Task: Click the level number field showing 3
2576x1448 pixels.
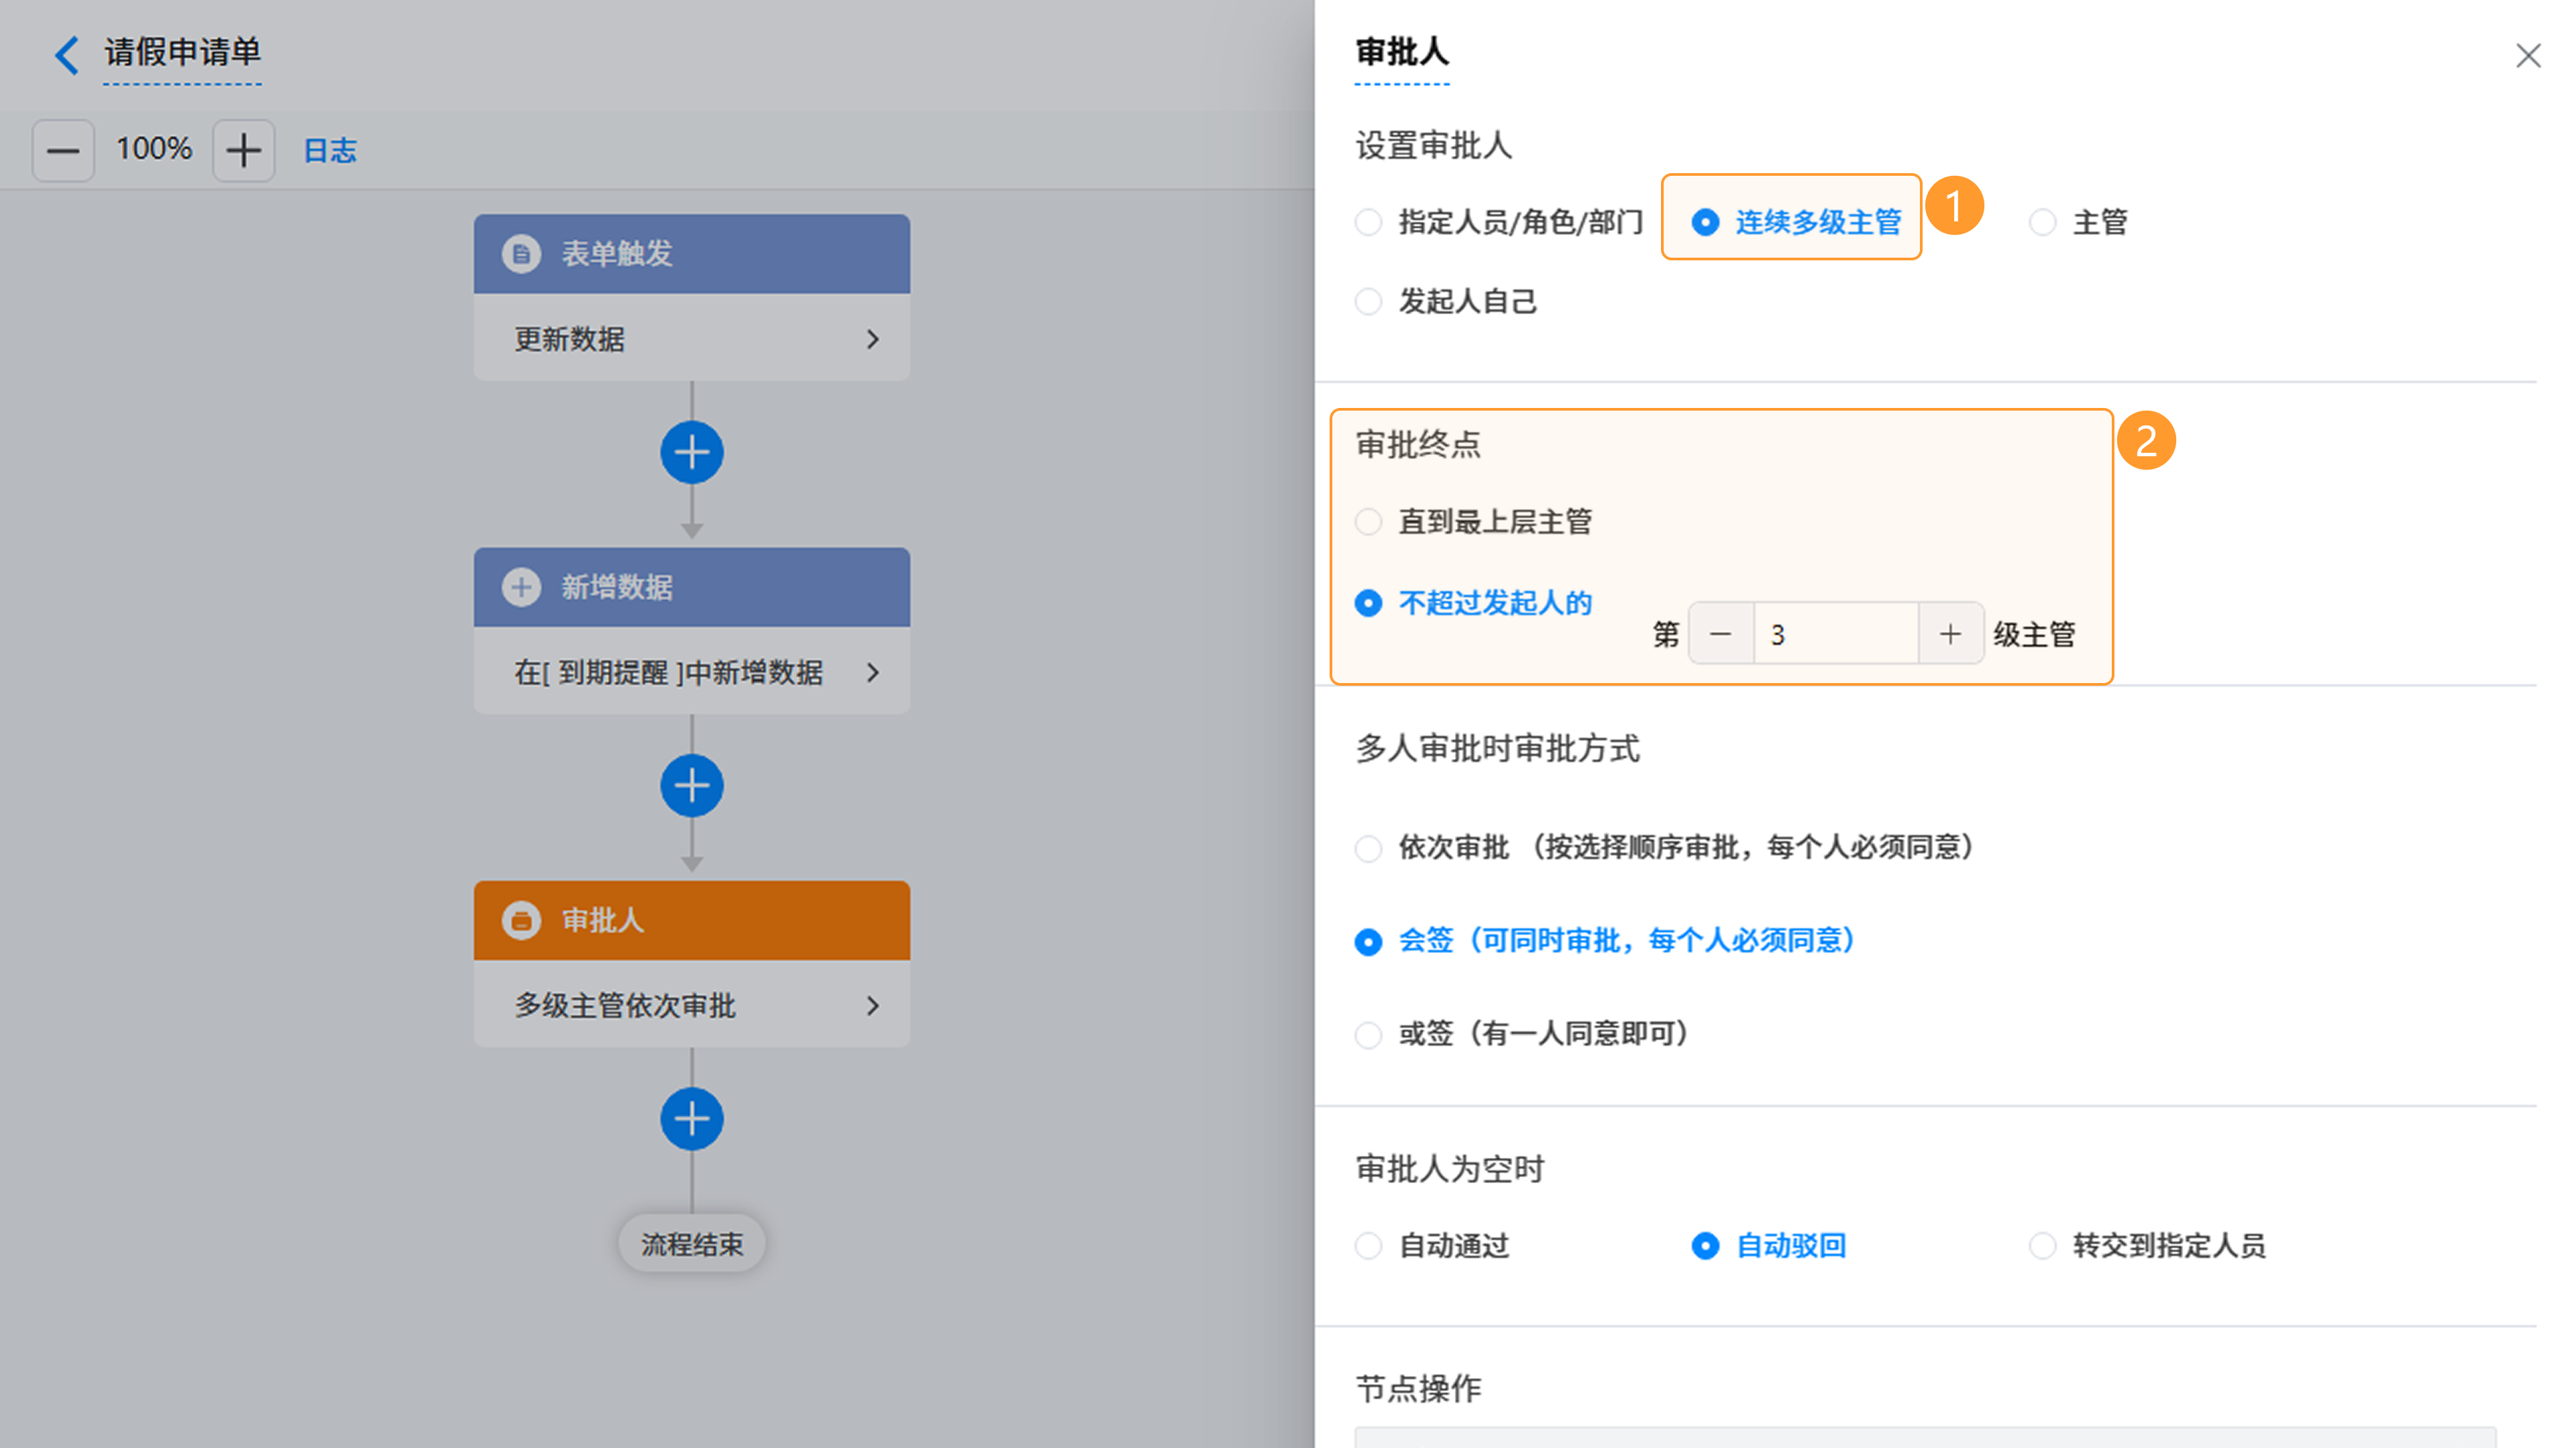Action: [x=1836, y=634]
